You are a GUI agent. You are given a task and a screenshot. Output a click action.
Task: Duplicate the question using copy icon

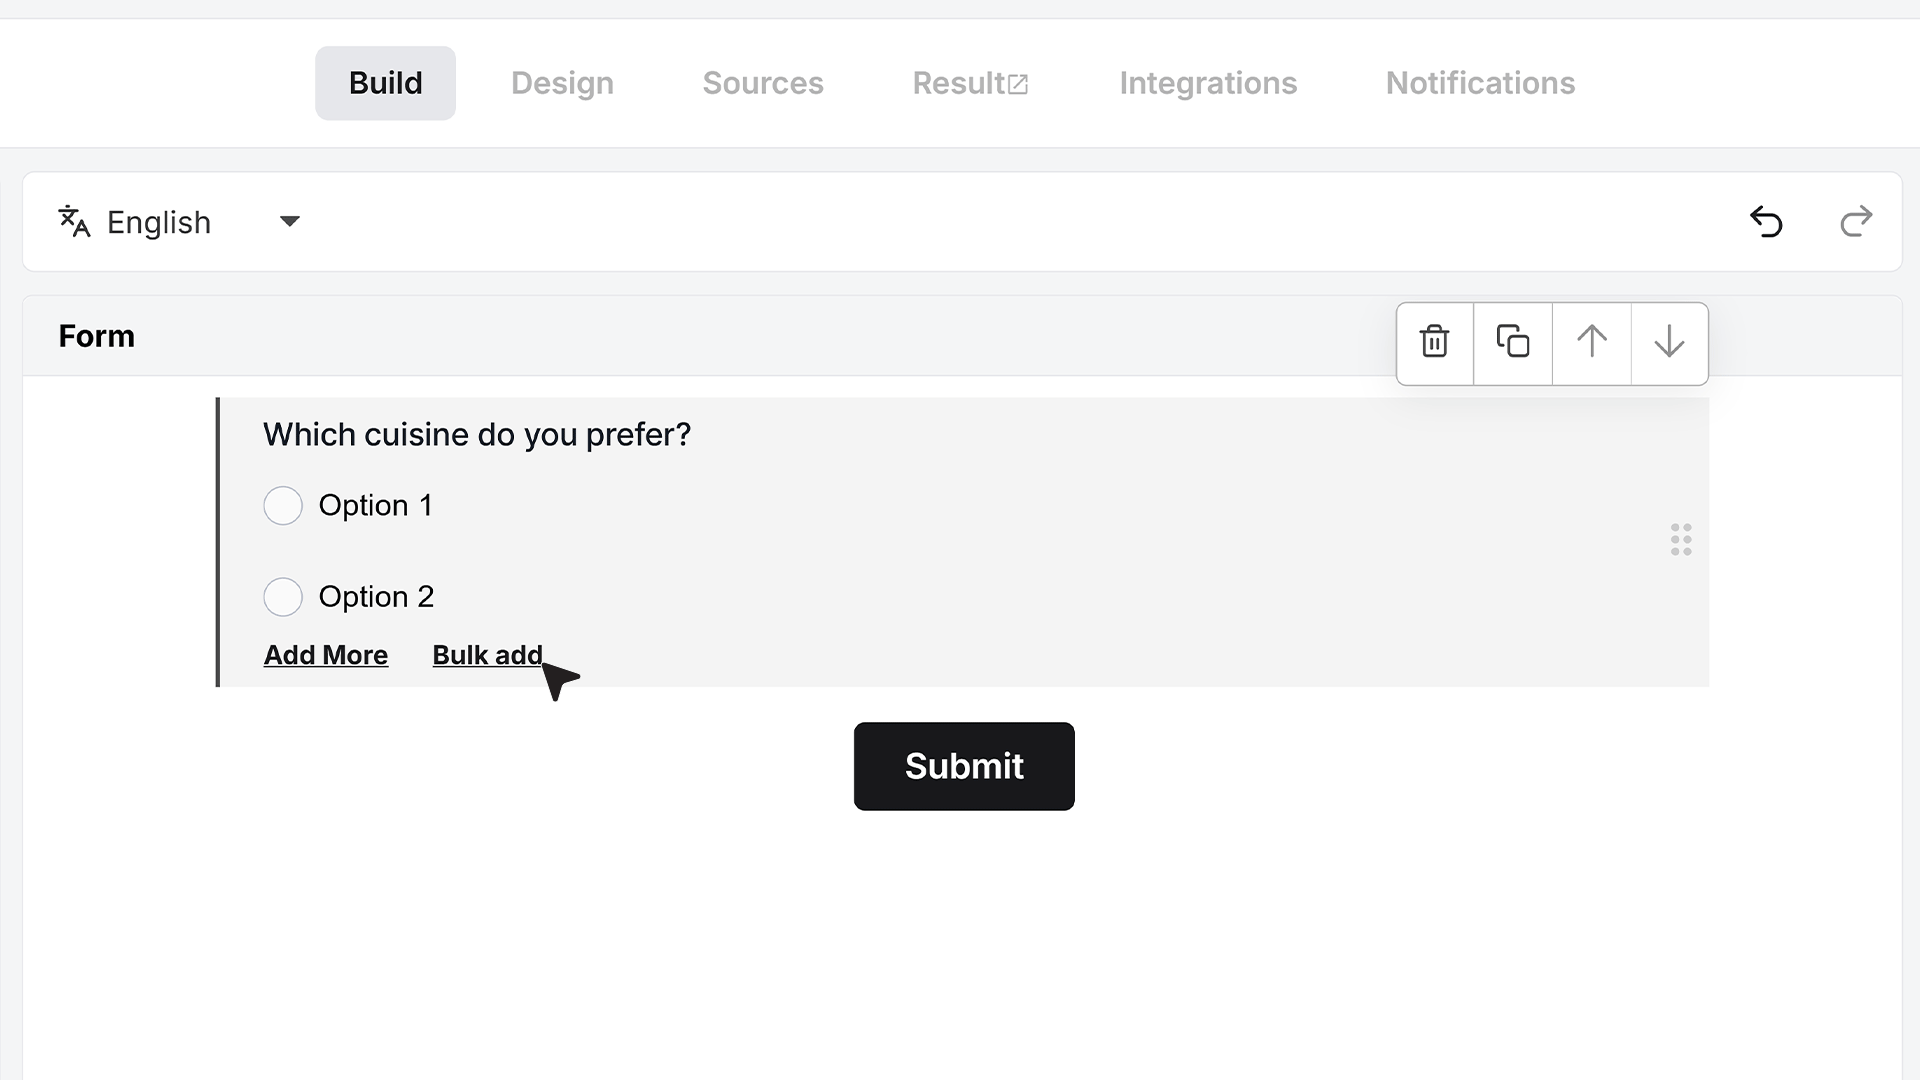[x=1513, y=343]
